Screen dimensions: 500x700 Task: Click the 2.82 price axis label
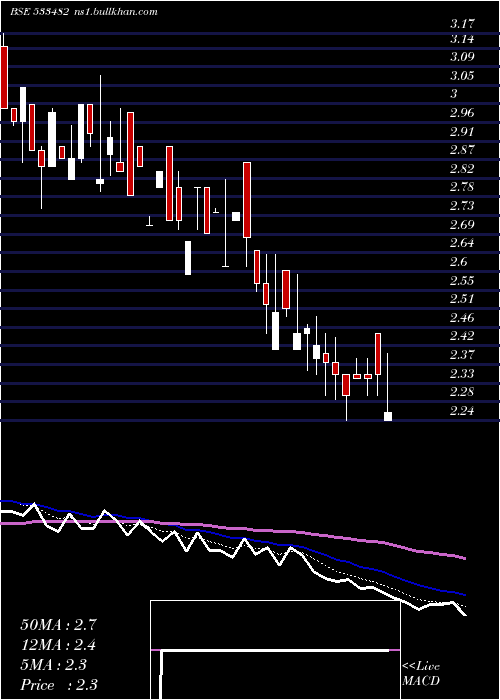pyautogui.click(x=462, y=169)
